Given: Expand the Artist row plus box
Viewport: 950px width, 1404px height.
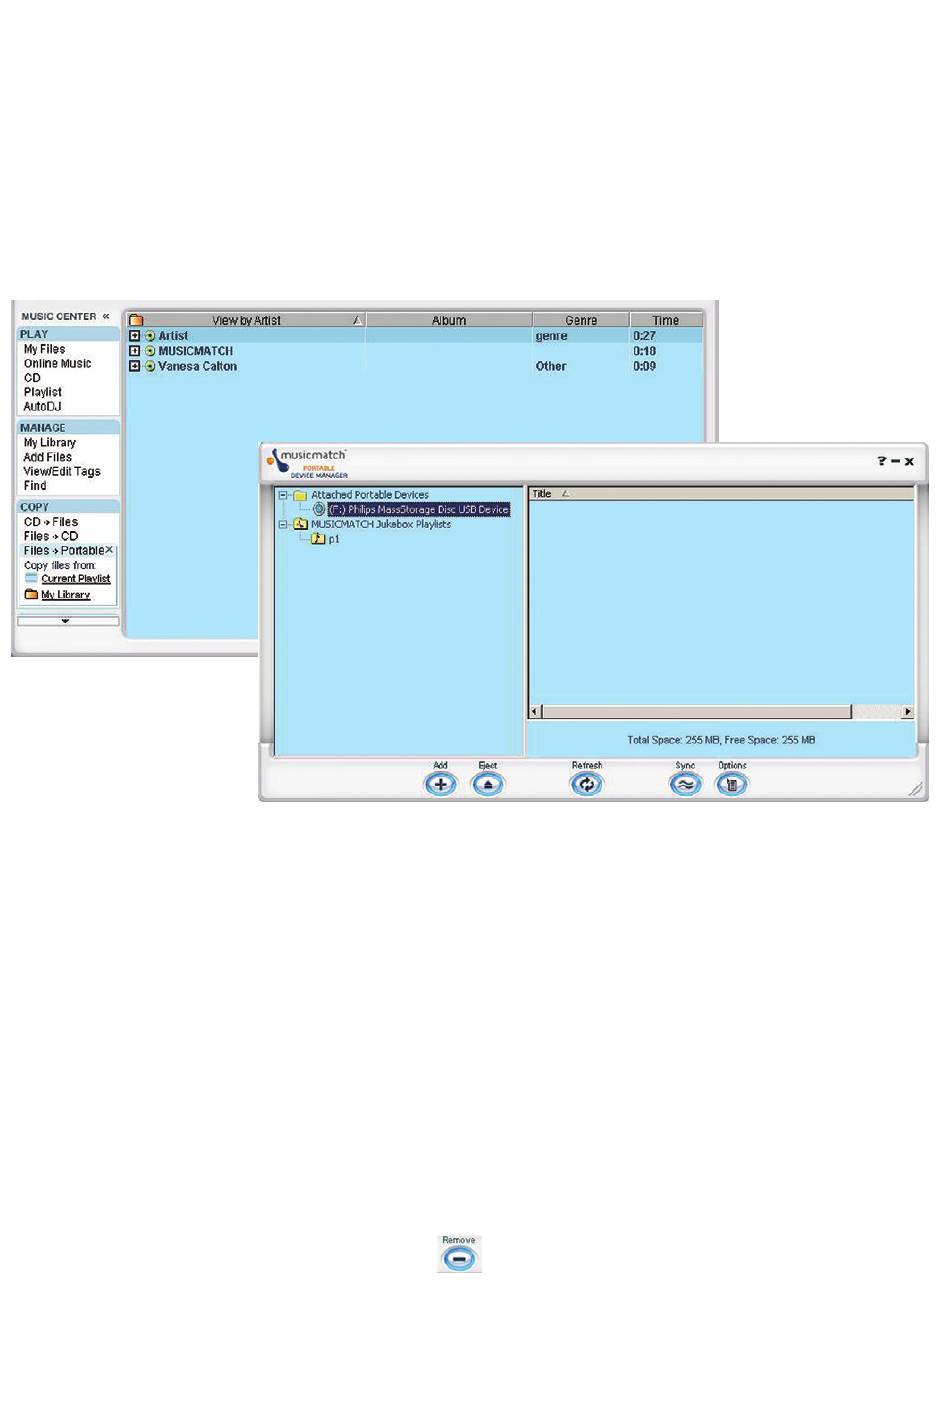Looking at the screenshot, I should tap(135, 336).
